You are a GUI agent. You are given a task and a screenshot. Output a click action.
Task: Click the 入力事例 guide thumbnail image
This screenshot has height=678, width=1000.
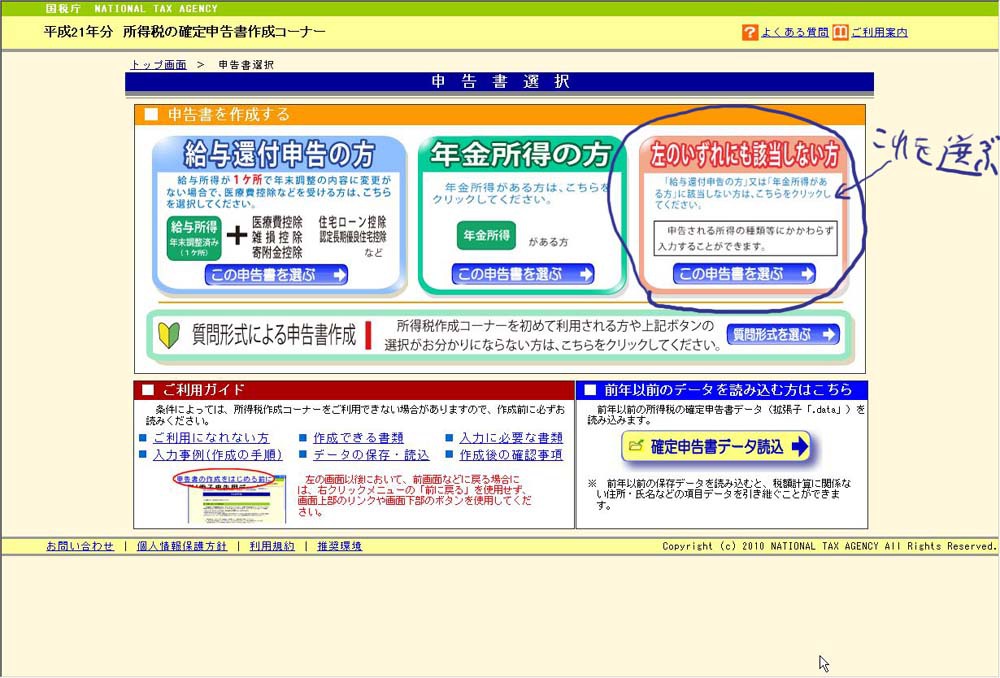pyautogui.click(x=235, y=497)
